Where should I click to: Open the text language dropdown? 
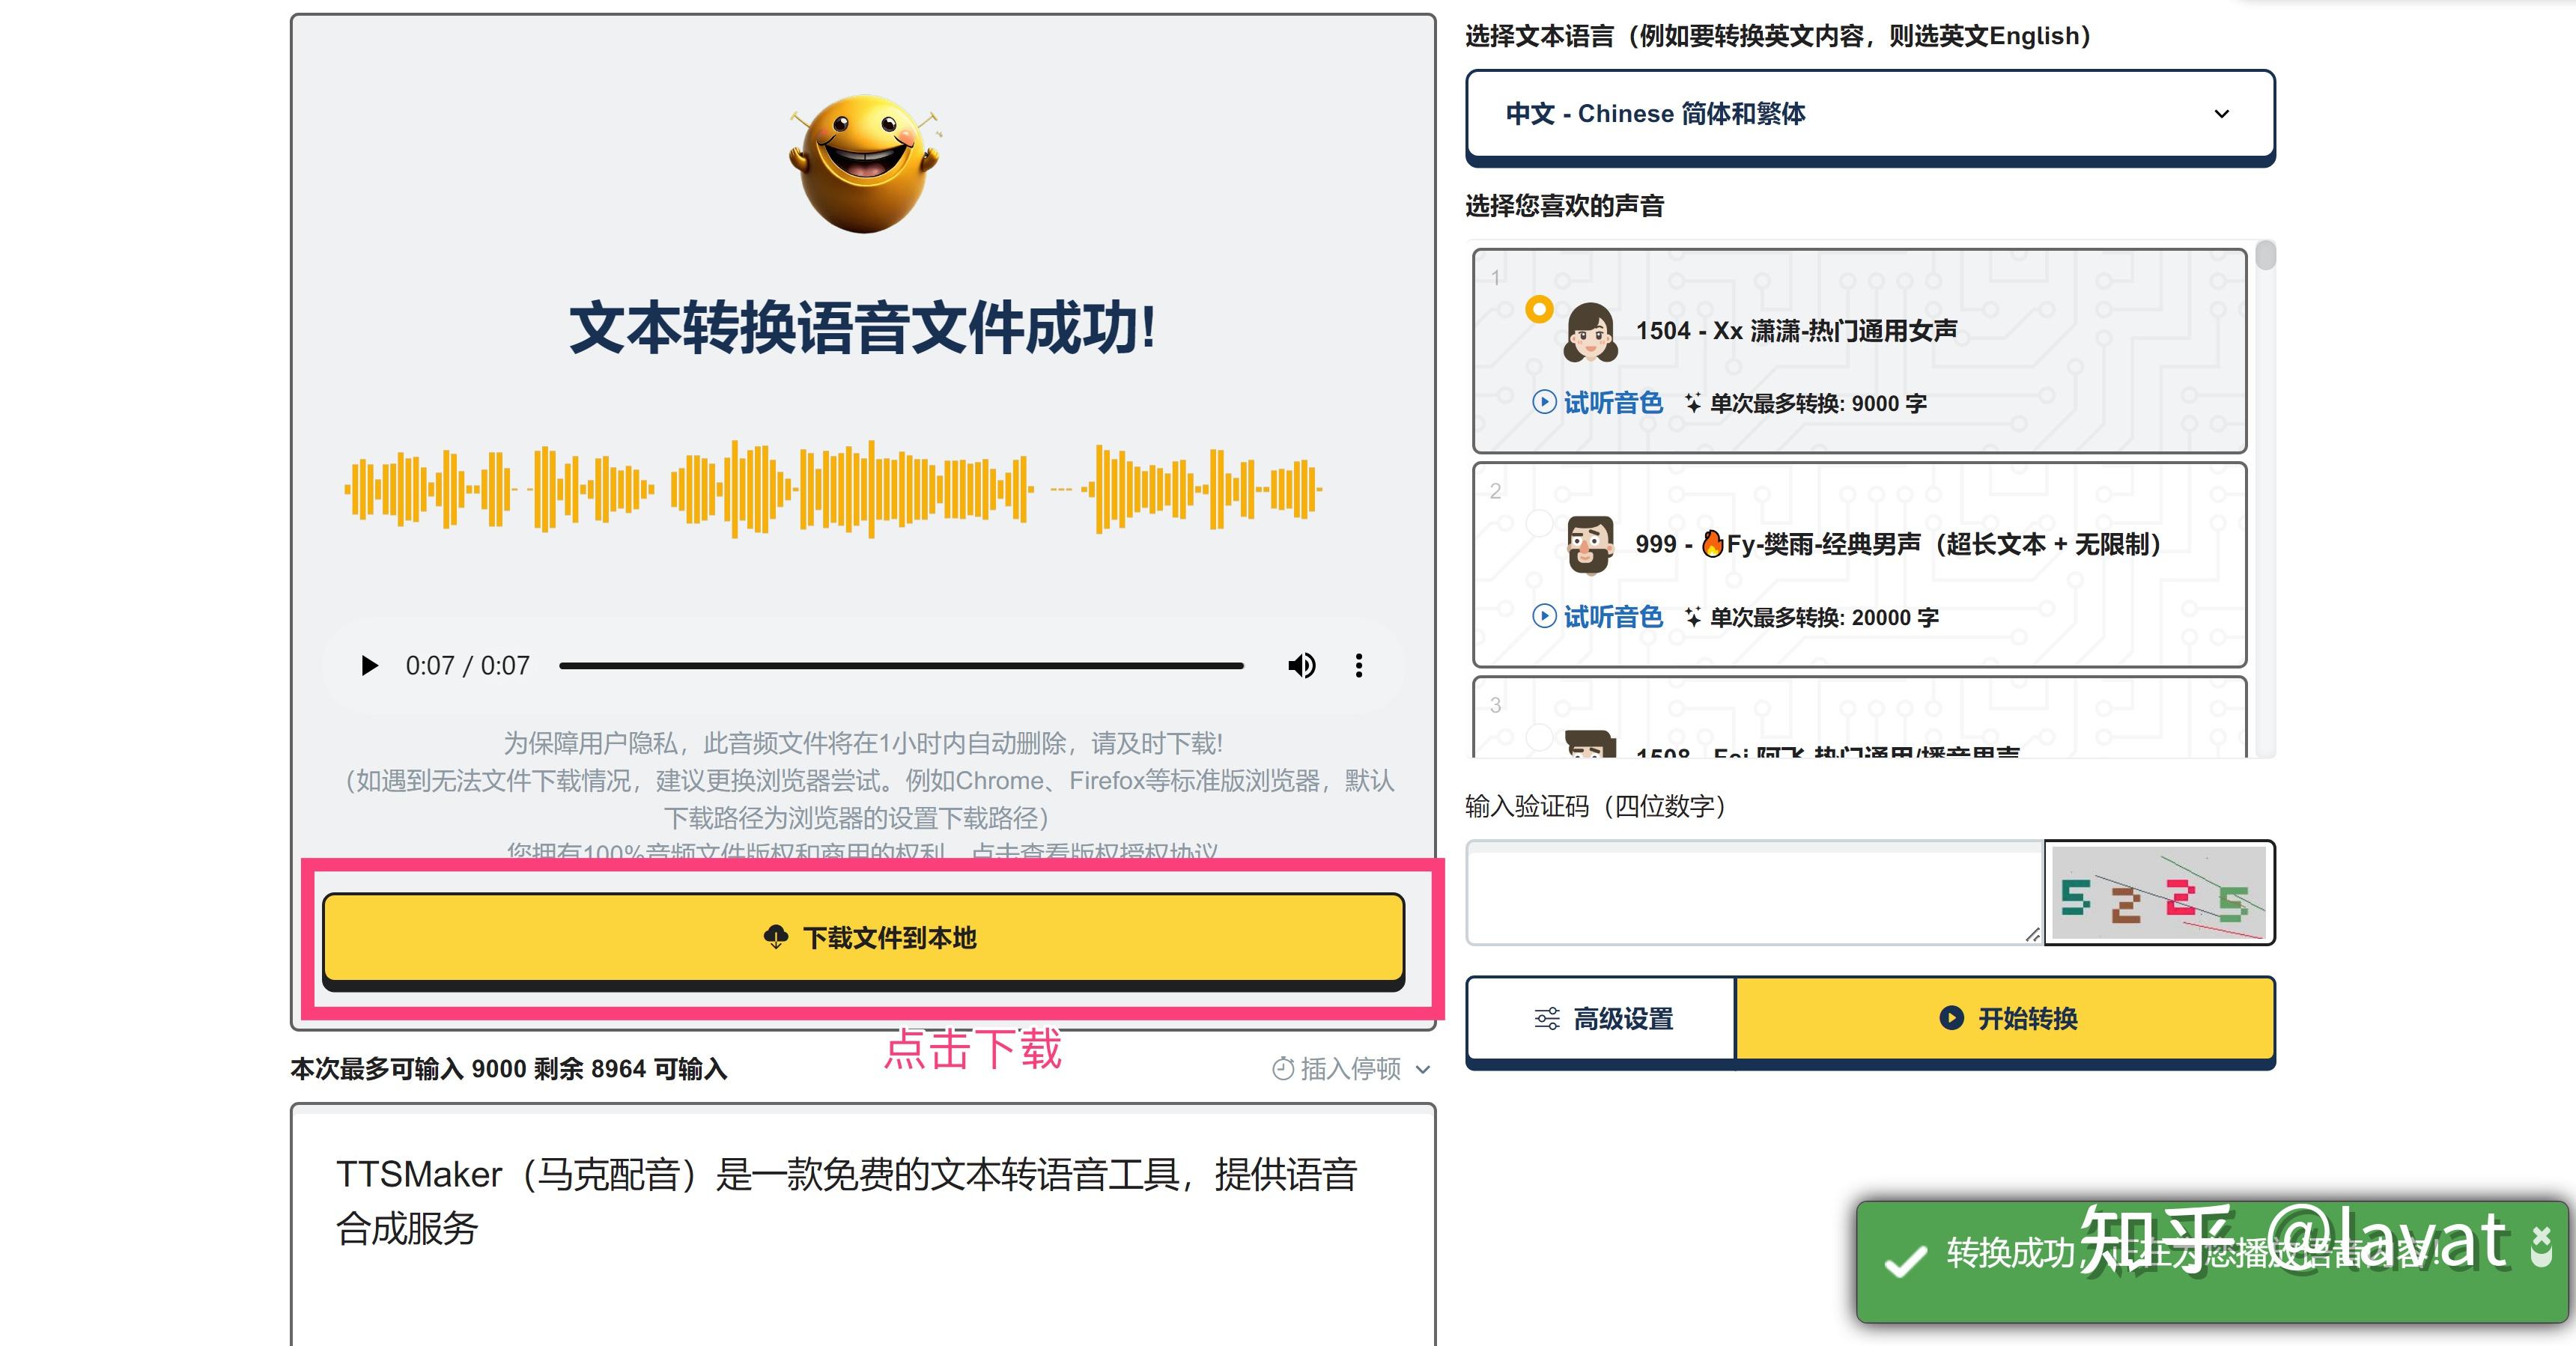click(1871, 114)
